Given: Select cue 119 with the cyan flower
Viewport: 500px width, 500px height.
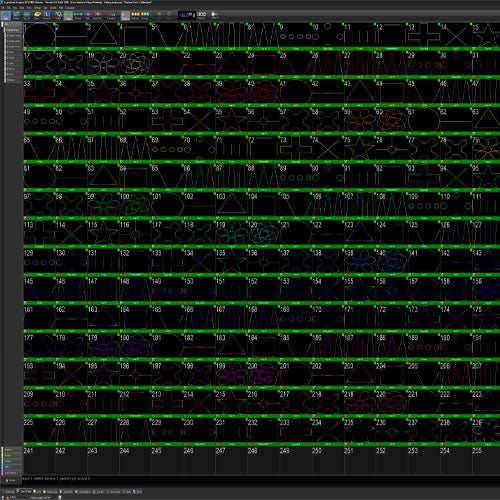Looking at the screenshot, I should coord(231,234).
